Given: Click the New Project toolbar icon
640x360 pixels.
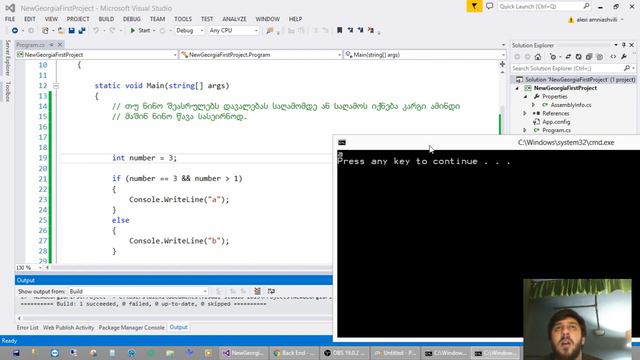Looking at the screenshot, I should [45, 31].
